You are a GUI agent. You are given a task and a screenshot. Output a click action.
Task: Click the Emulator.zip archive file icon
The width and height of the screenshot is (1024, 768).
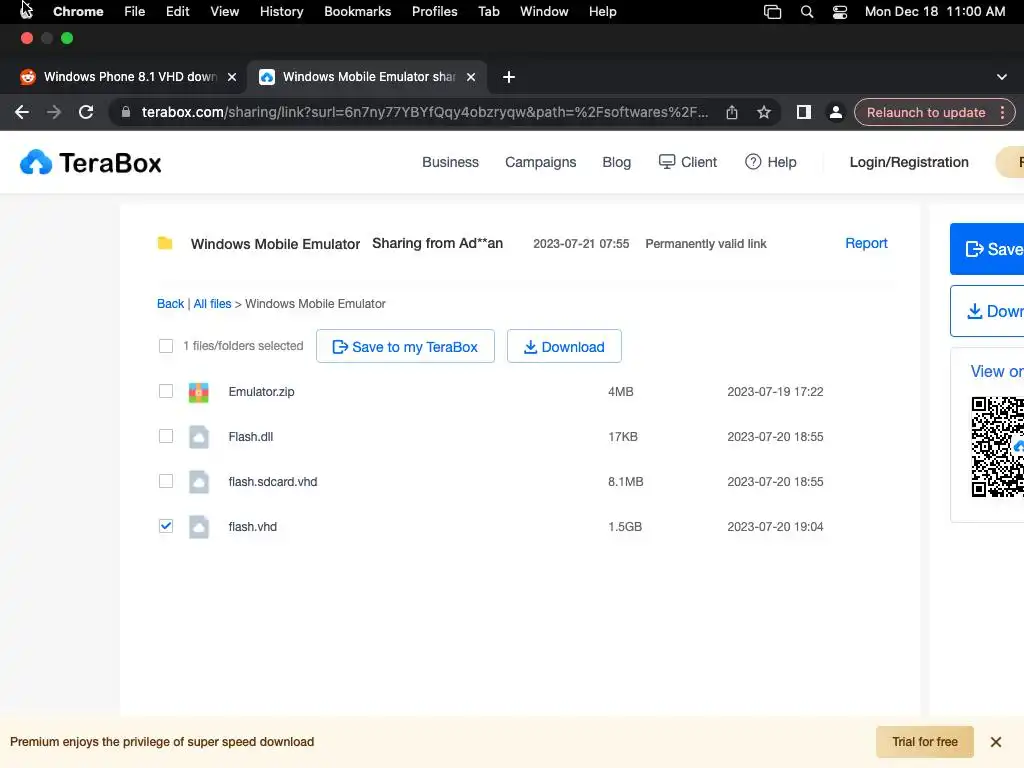pos(199,392)
